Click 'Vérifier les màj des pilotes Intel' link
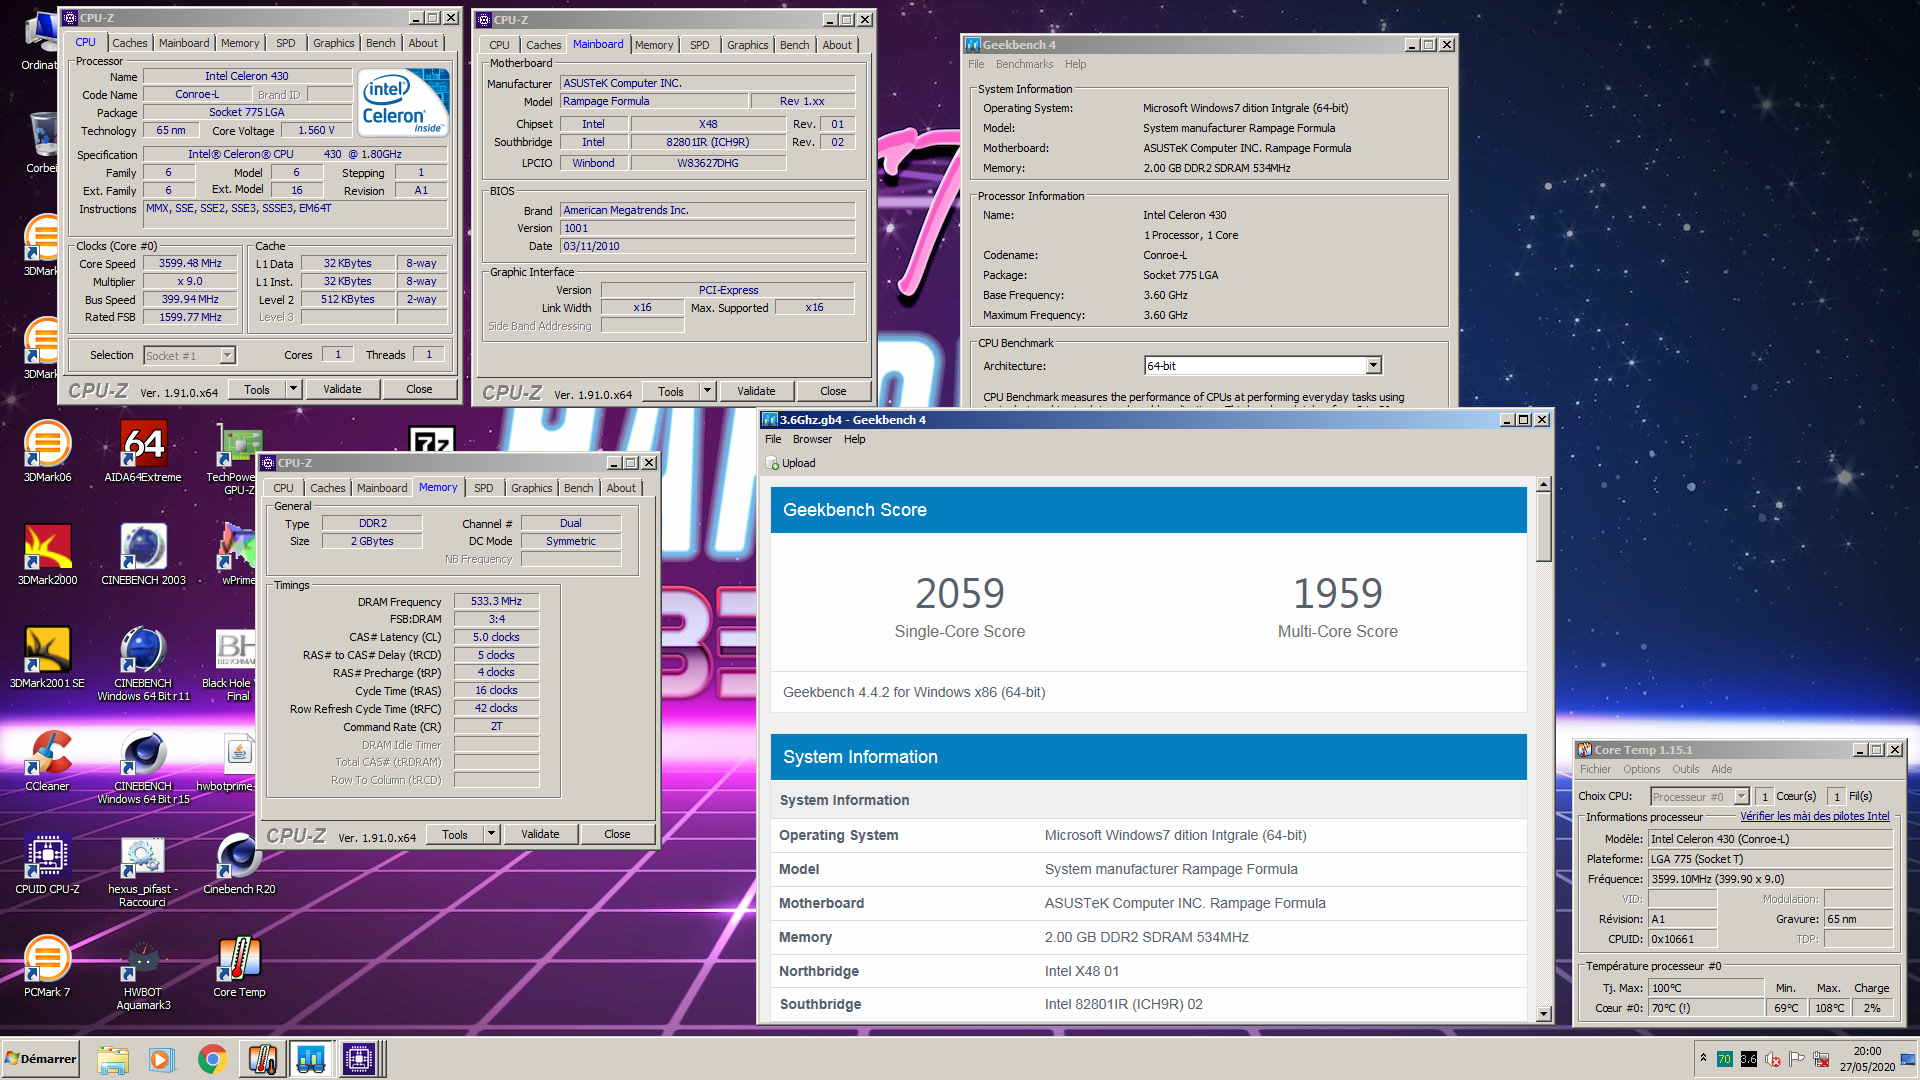Viewport: 1920px width, 1080px height. tap(1815, 816)
